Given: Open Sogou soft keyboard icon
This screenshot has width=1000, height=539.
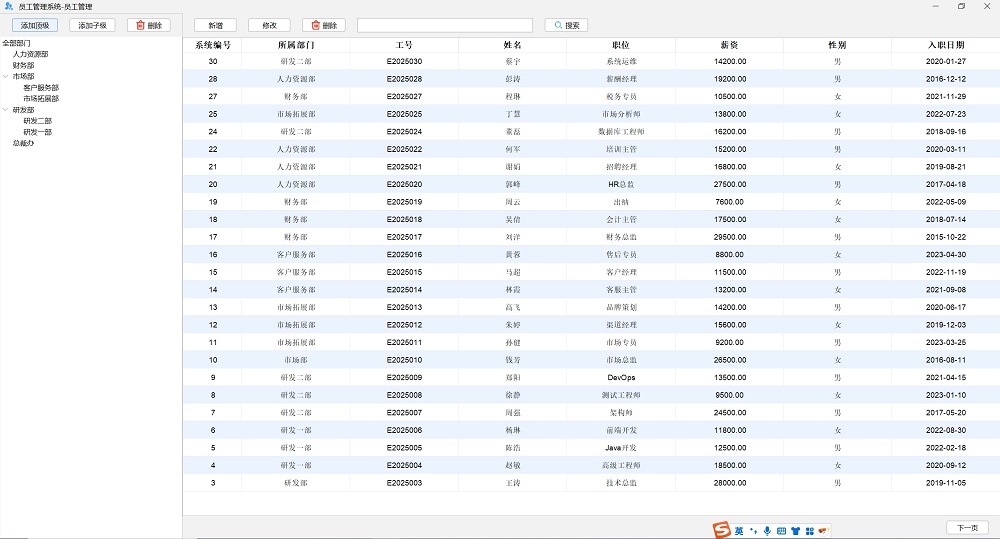Looking at the screenshot, I should (781, 531).
